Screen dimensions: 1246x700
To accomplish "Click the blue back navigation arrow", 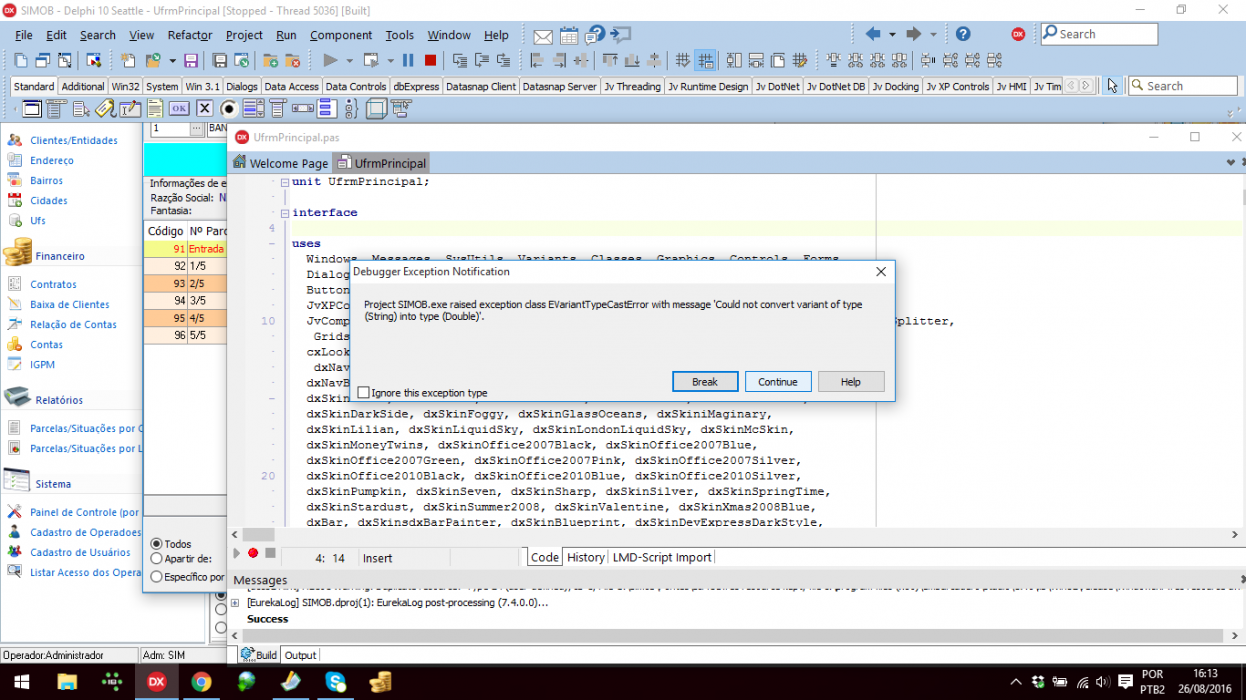I will 872,34.
